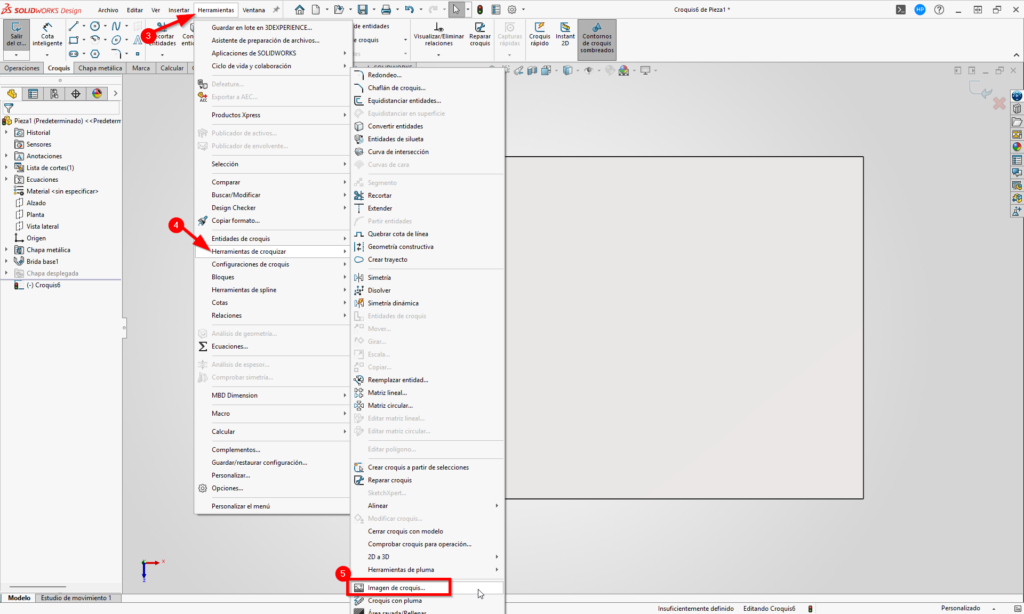Toggle Instant 2D
This screenshot has width=1024, height=614.
click(x=565, y=34)
